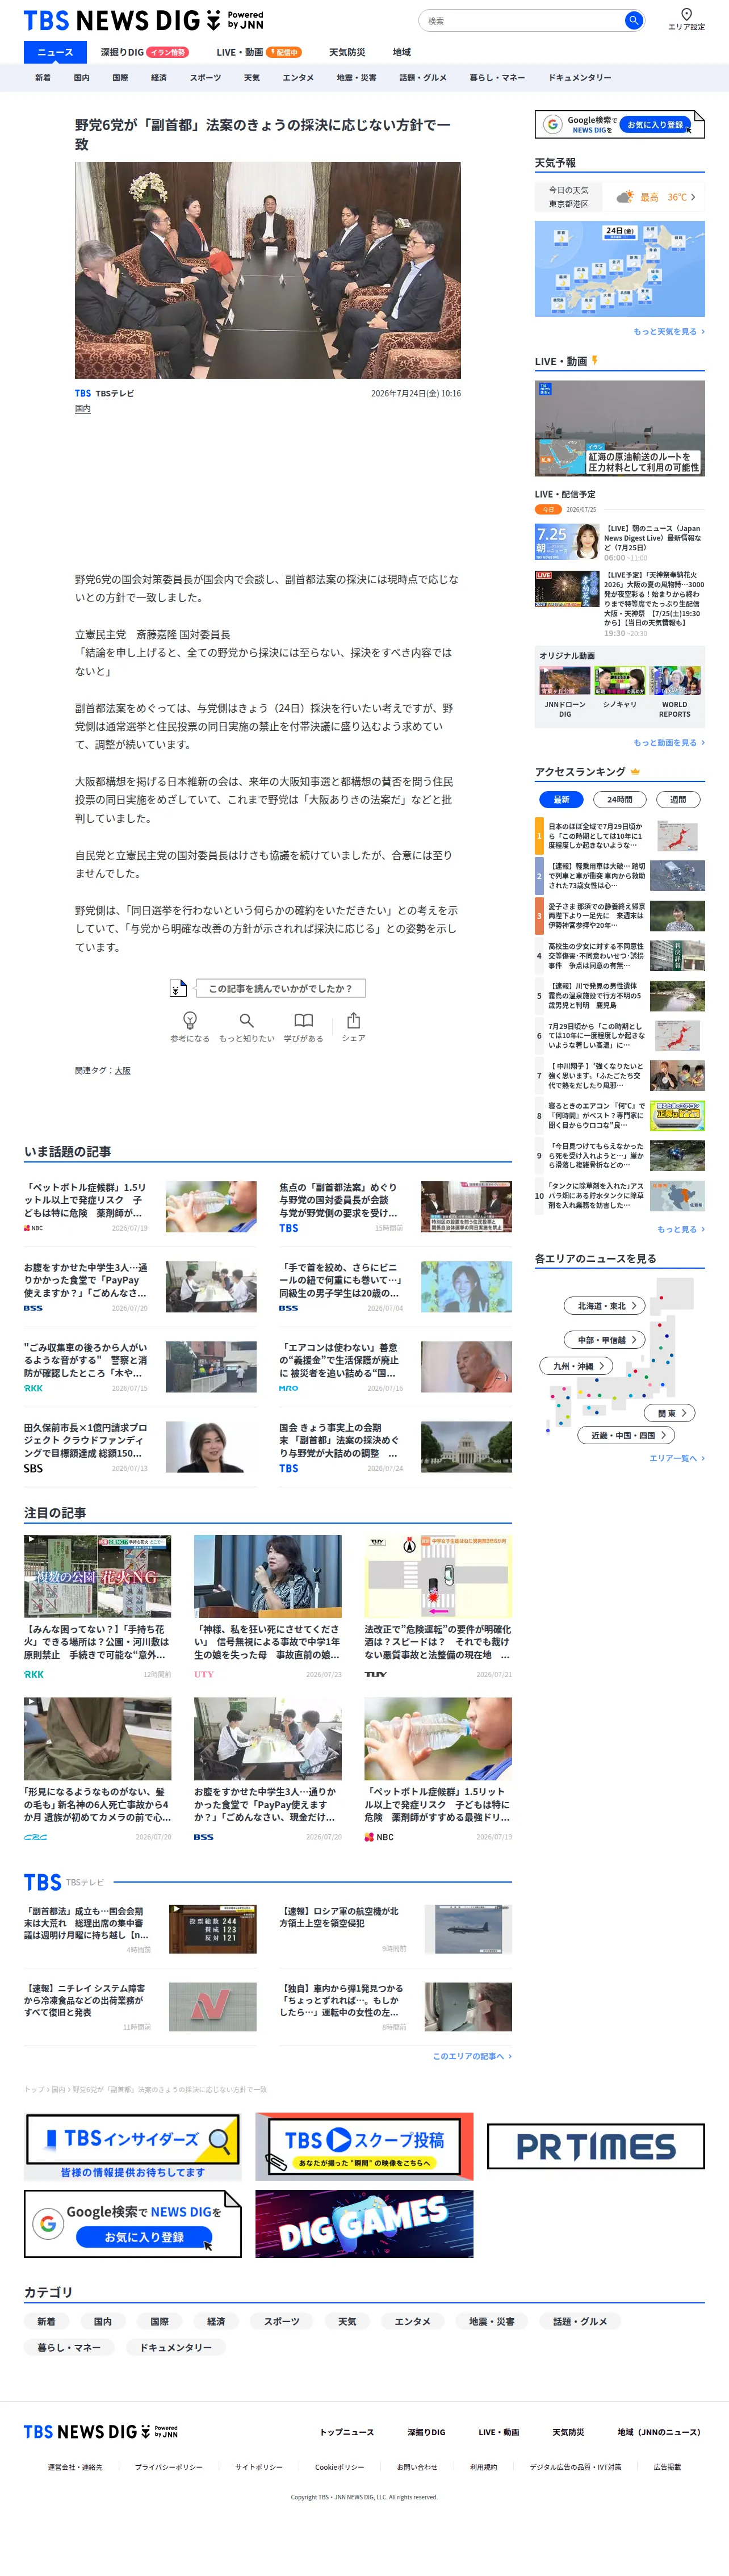Go to 地震・災害 in the top sub-navigation
729x2576 pixels.
coord(356,77)
